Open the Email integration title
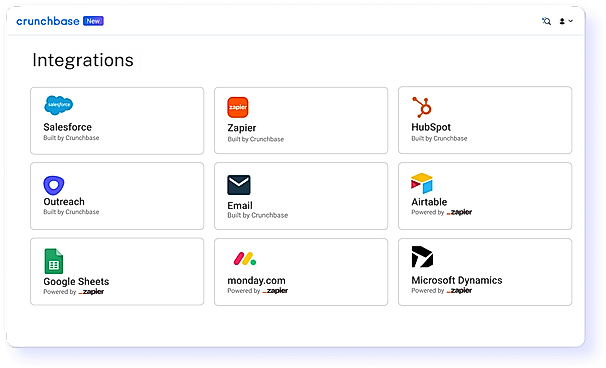This screenshot has height=368, width=606. click(x=240, y=206)
